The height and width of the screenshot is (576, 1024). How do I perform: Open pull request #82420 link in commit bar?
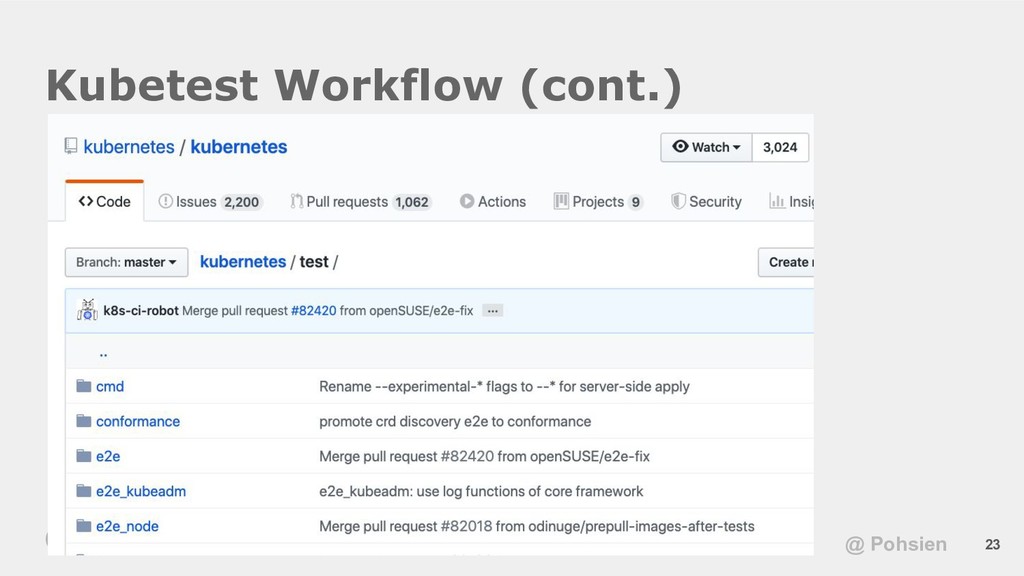pyautogui.click(x=313, y=311)
